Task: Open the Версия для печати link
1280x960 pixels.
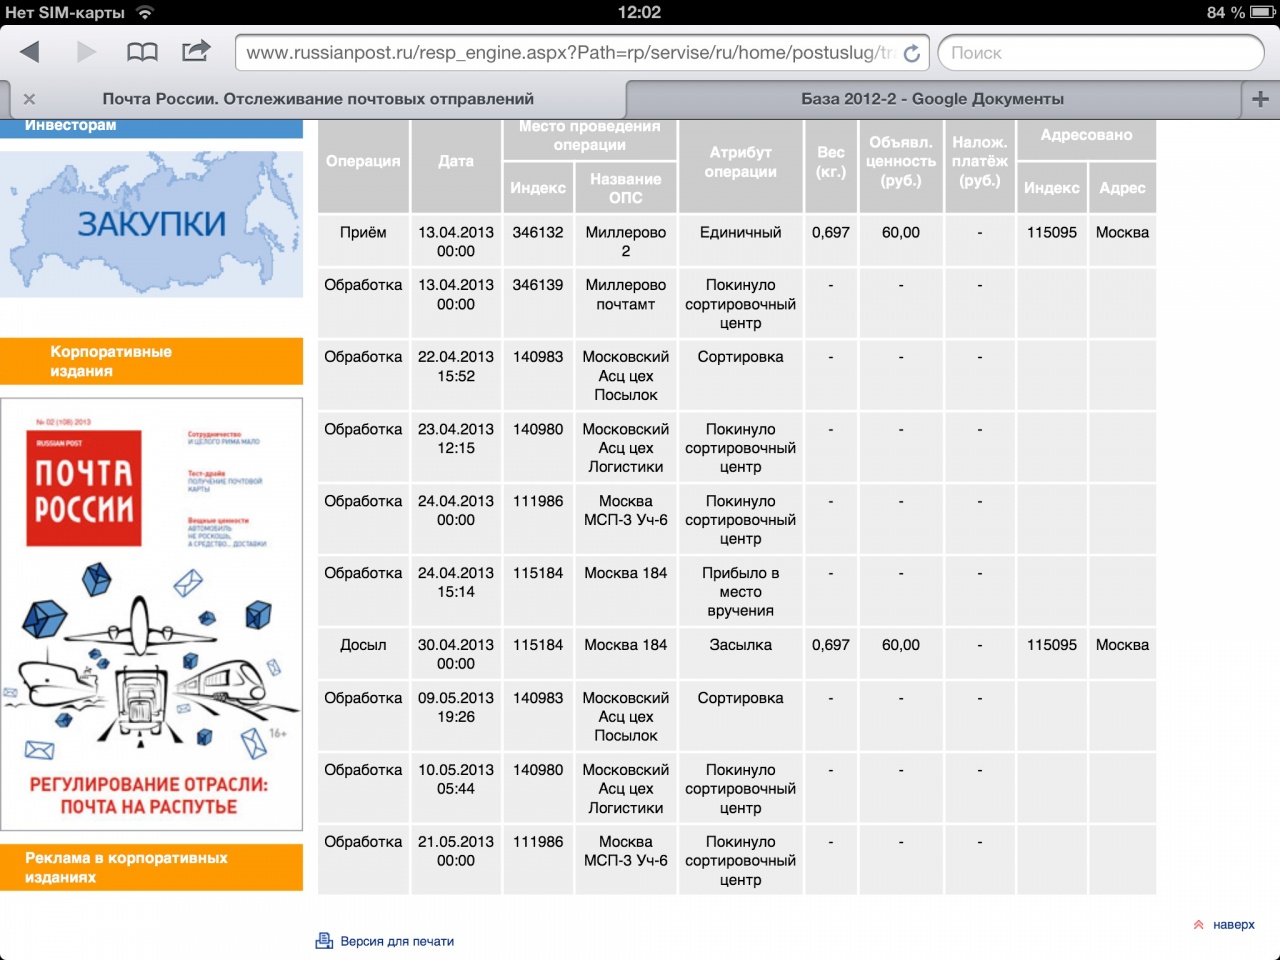Action: (397, 941)
